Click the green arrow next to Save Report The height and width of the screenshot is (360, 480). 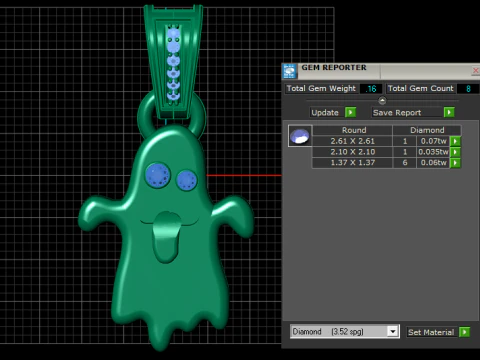click(x=449, y=112)
